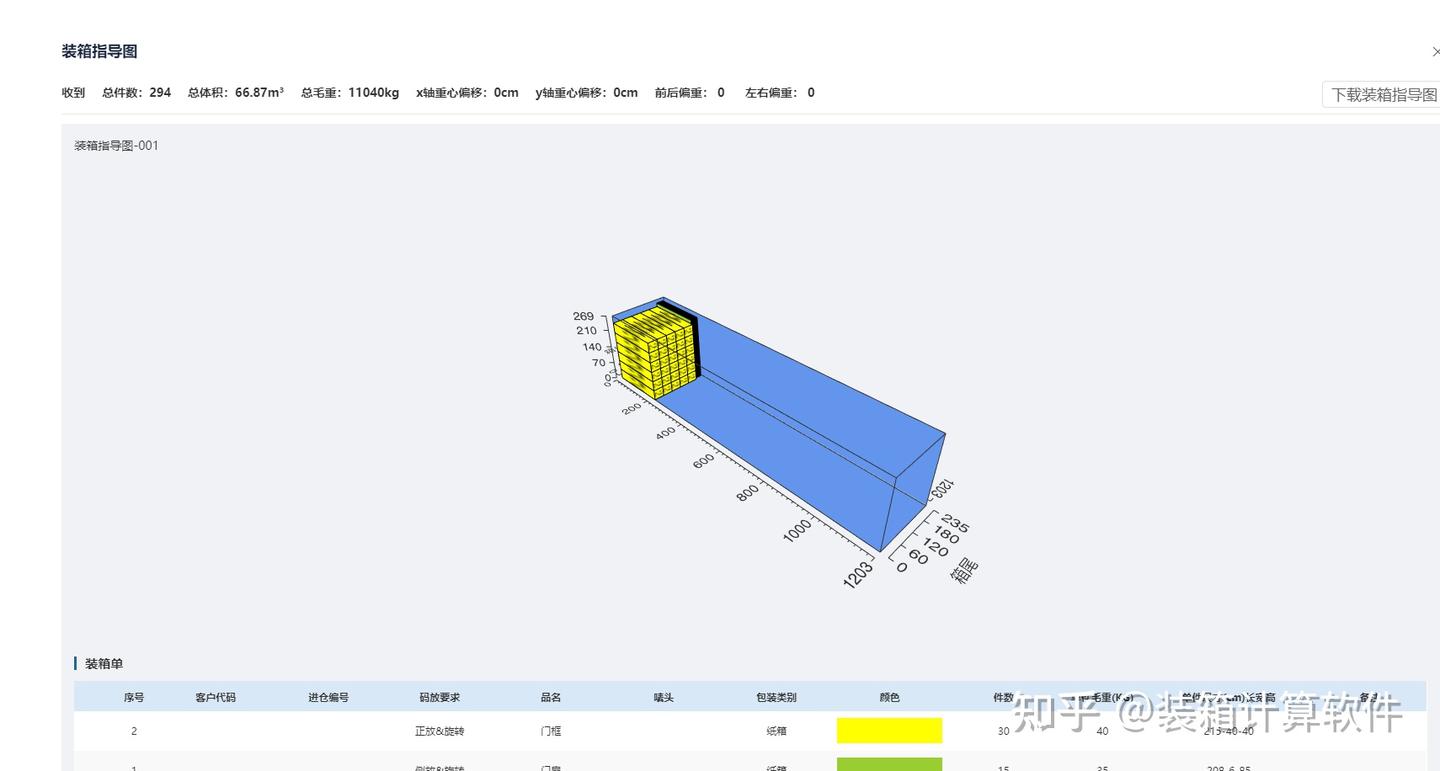Click the green color swatch in row 1
This screenshot has width=1440, height=771.
click(x=889, y=765)
